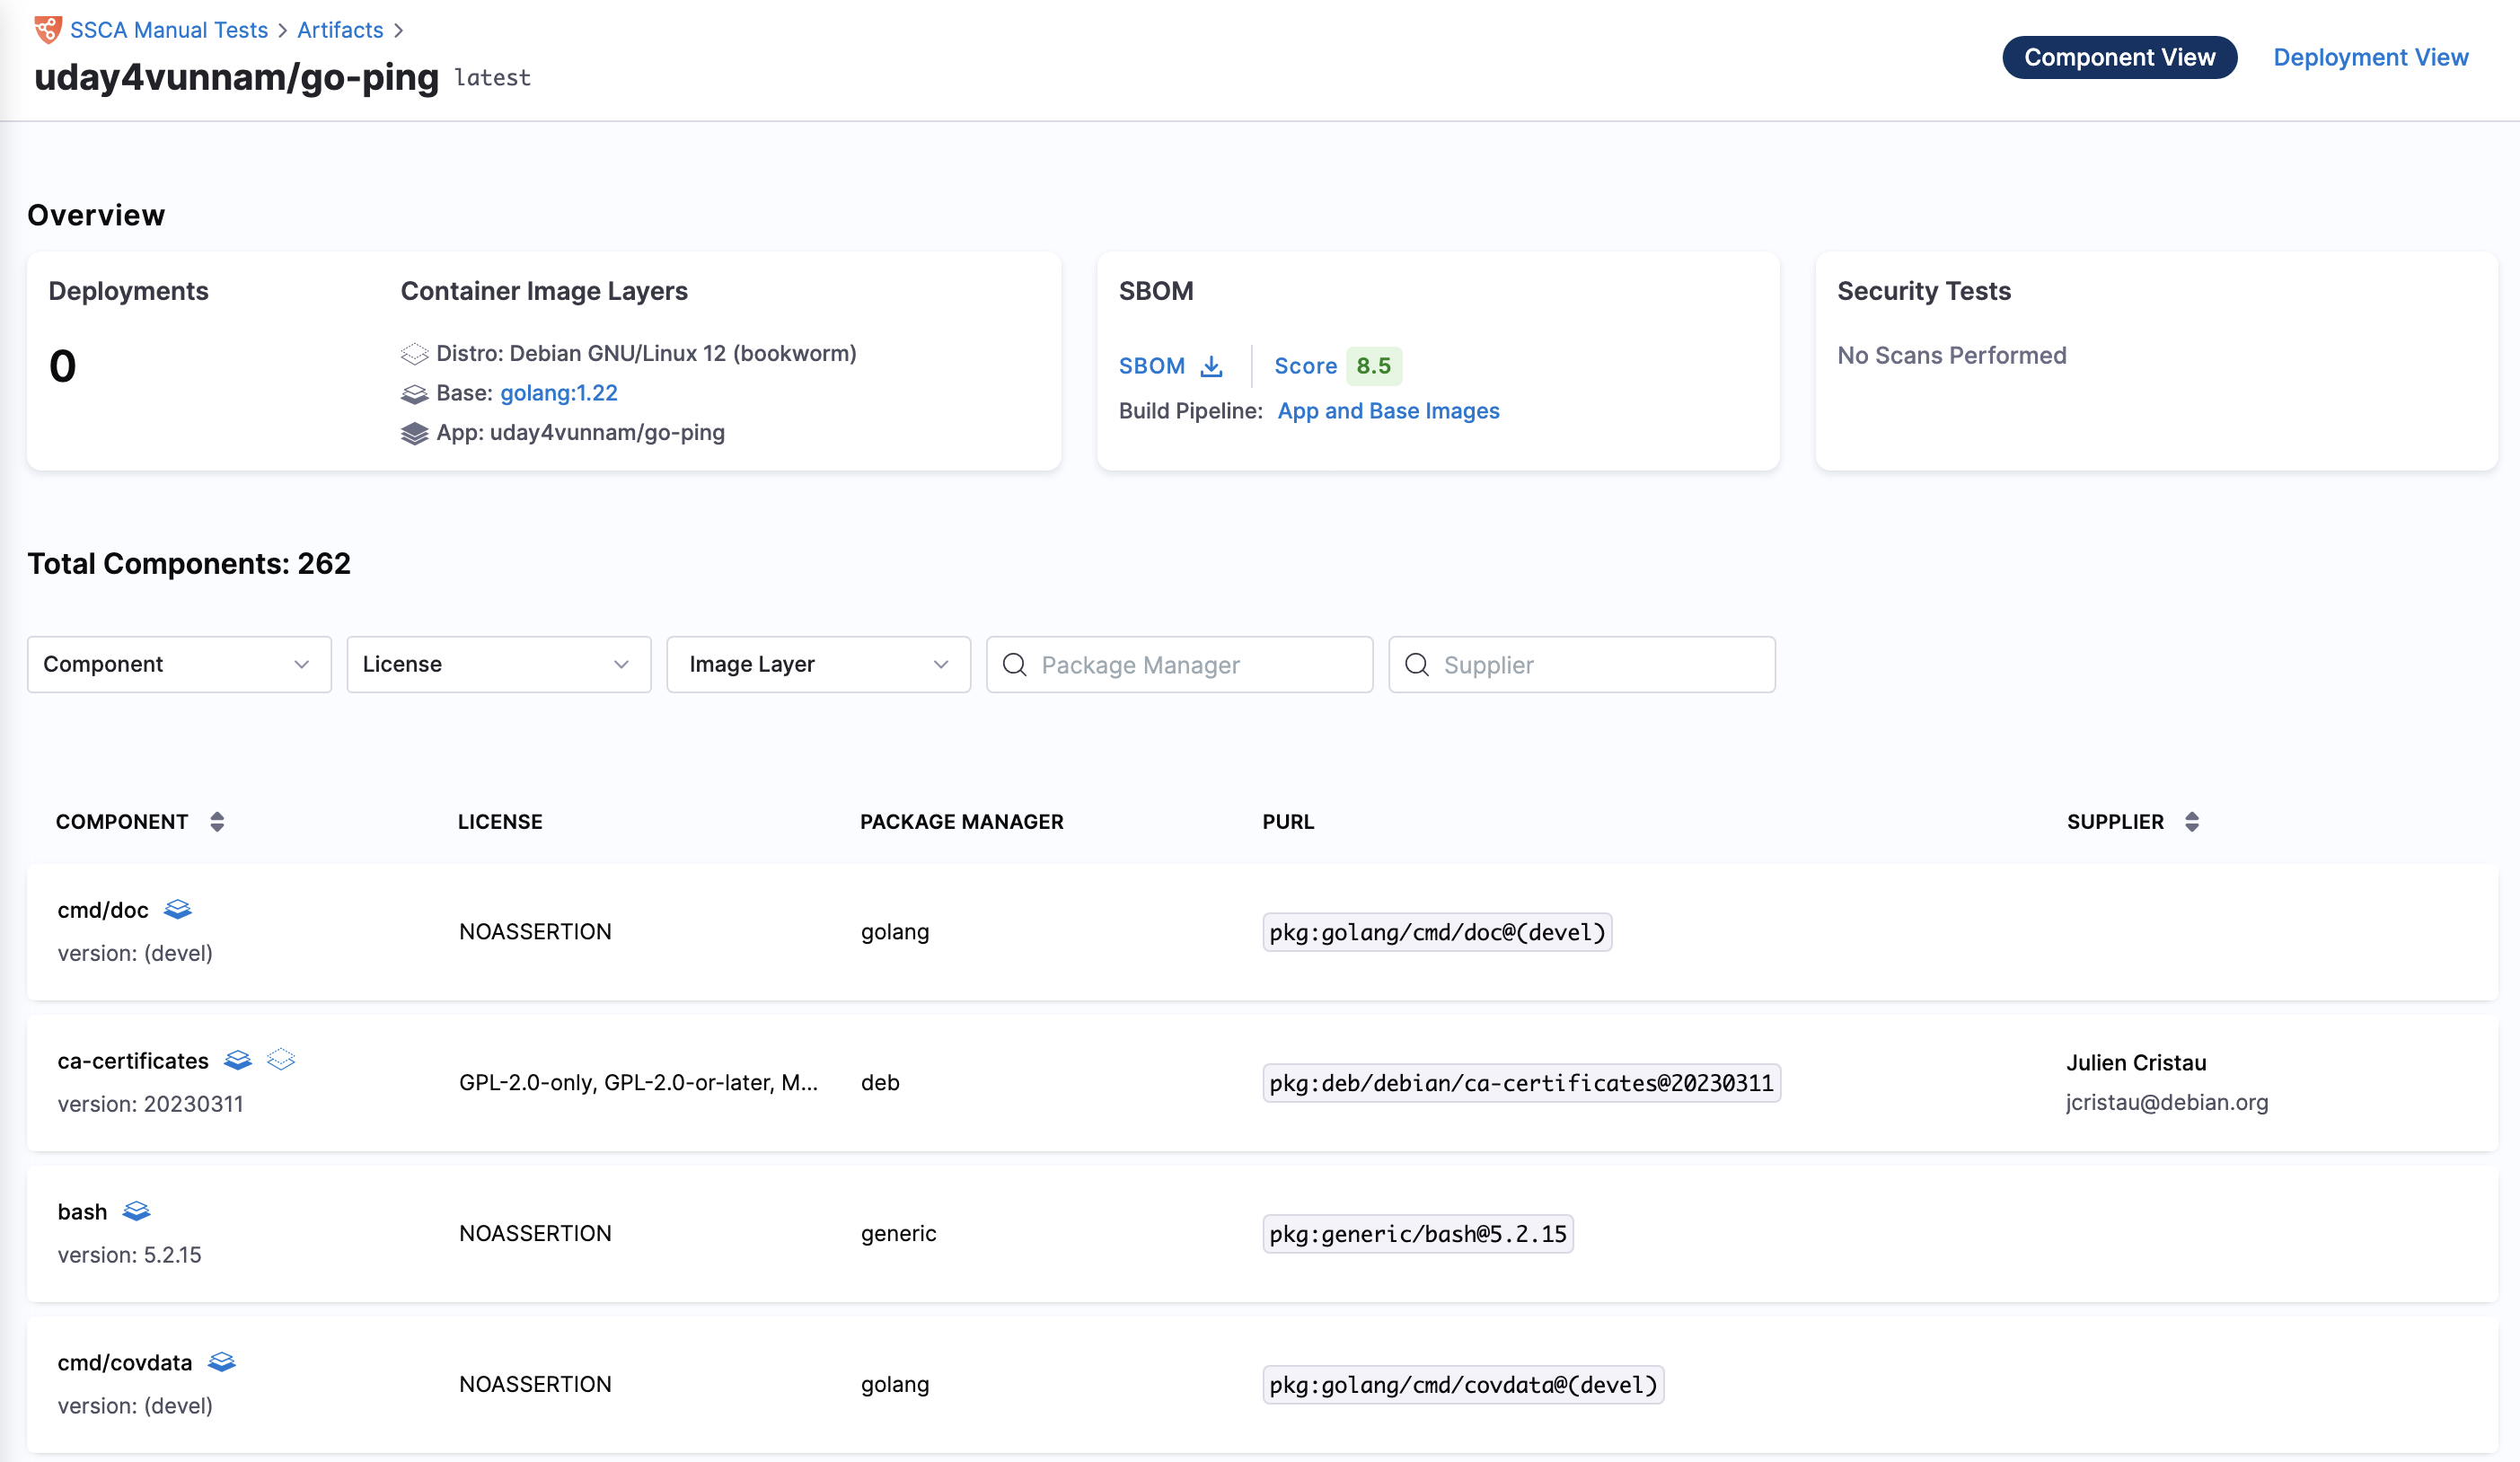Switch to Deployment View tab

coord(2370,57)
